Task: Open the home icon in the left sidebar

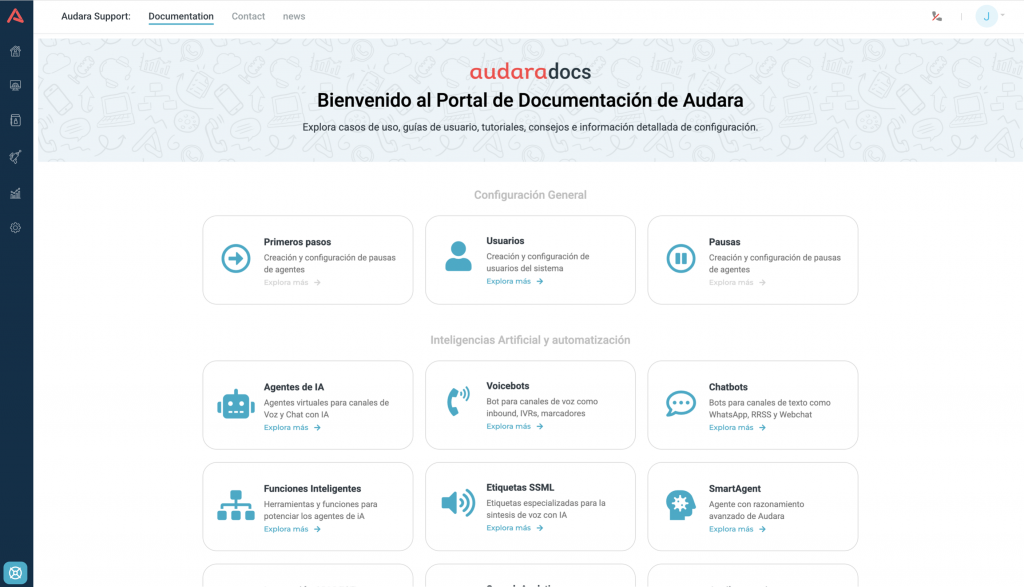Action: 15,52
